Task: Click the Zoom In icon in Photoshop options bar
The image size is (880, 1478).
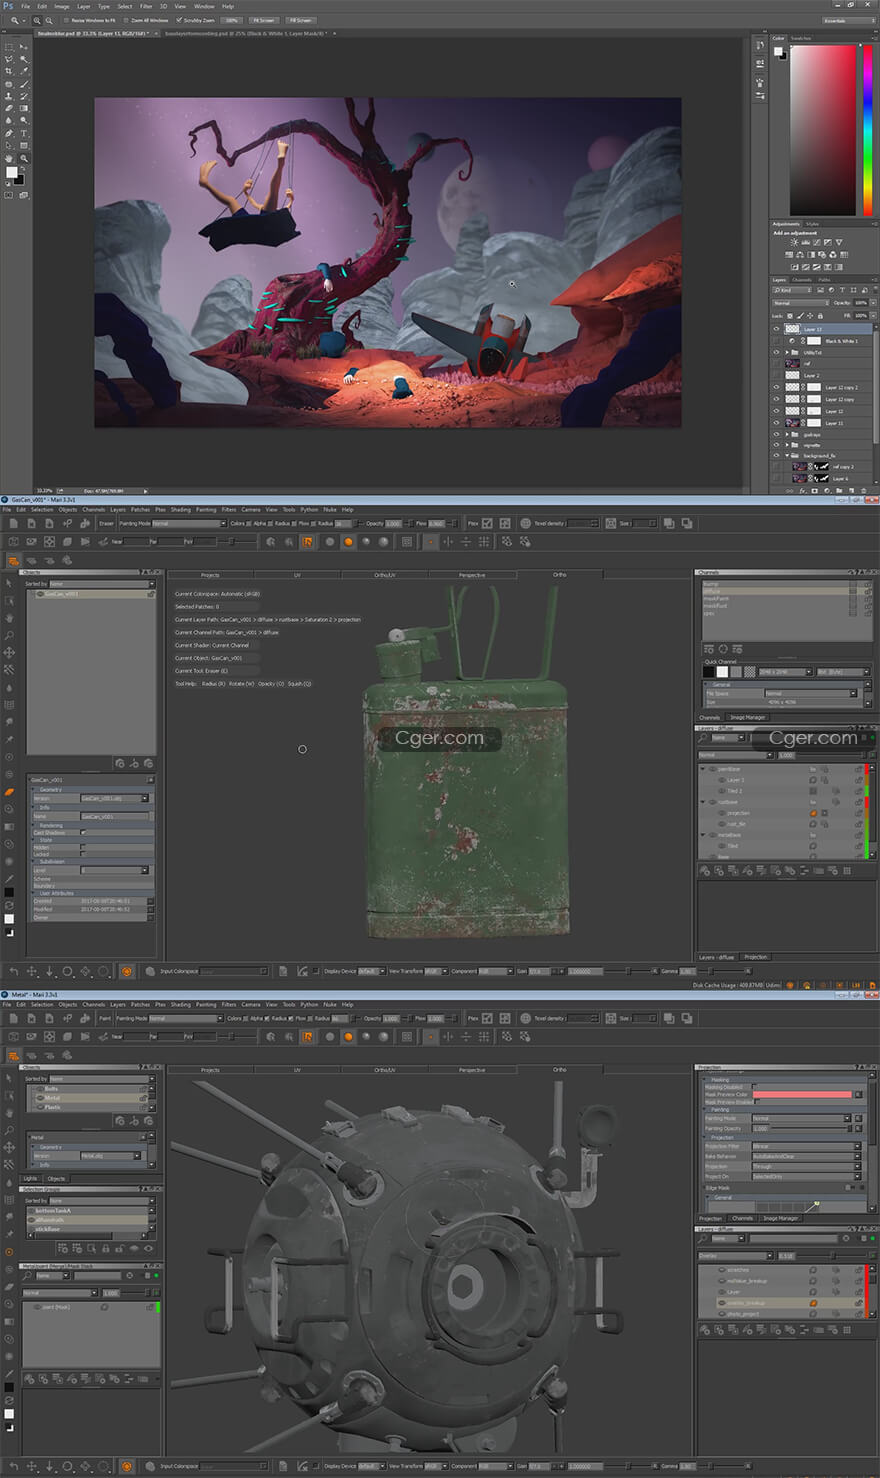Action: click(37, 20)
